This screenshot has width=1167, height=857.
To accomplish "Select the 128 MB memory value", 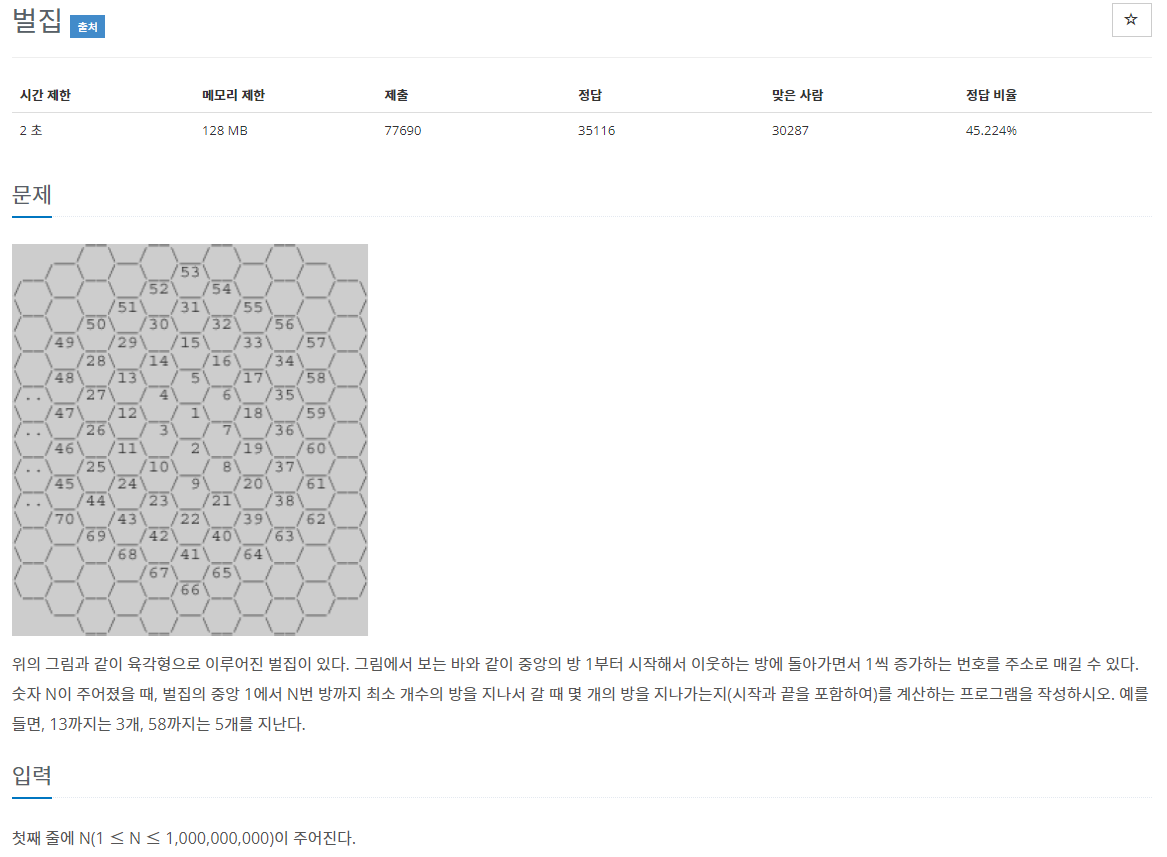I will click(x=225, y=130).
